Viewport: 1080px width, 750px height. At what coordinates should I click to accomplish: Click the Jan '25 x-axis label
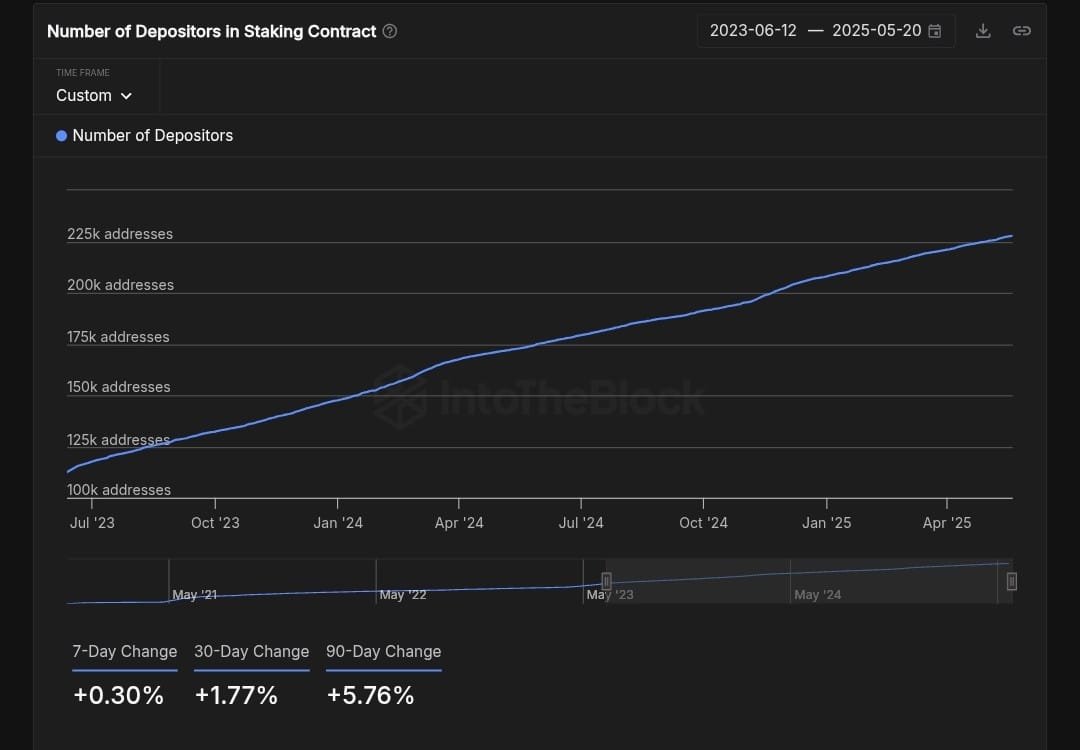click(827, 523)
